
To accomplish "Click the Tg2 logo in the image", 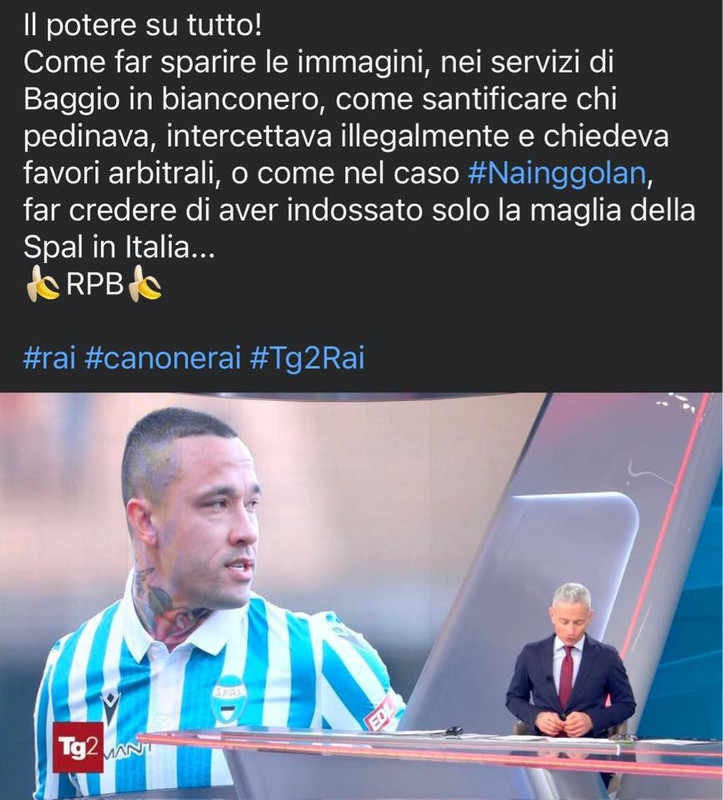I will (78, 747).
